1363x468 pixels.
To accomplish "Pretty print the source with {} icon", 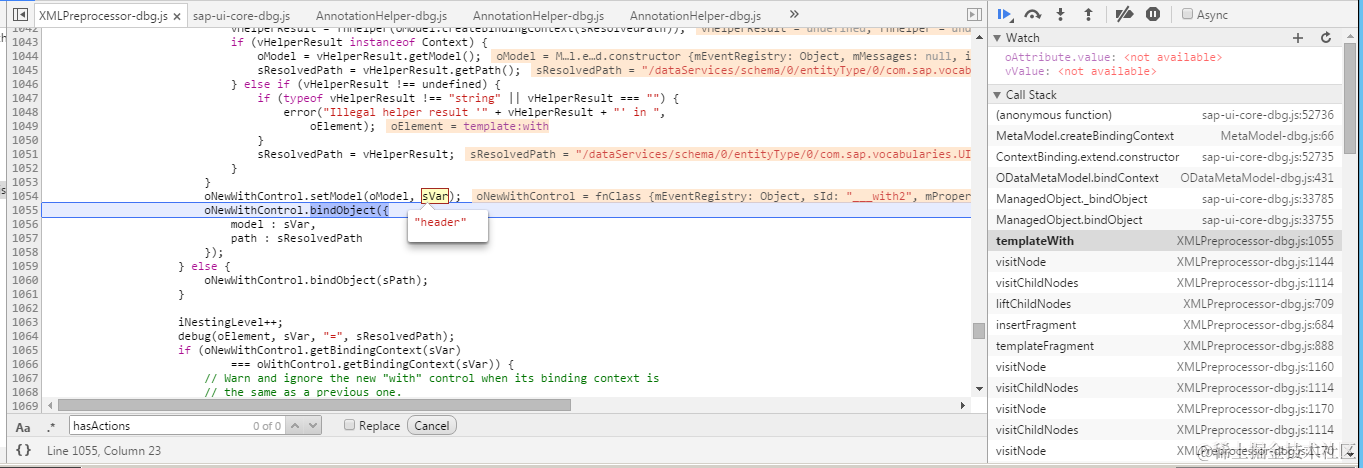I will click(x=24, y=451).
